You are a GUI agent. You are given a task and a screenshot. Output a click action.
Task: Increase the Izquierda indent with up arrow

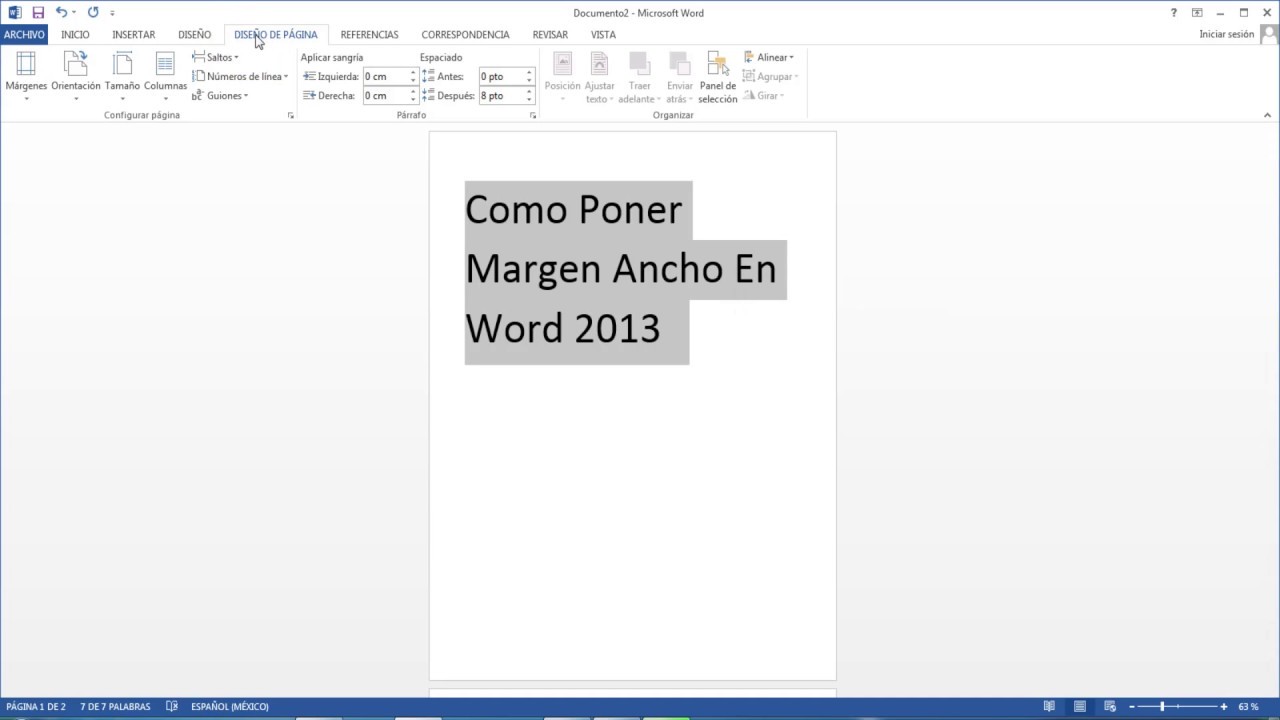(413, 72)
